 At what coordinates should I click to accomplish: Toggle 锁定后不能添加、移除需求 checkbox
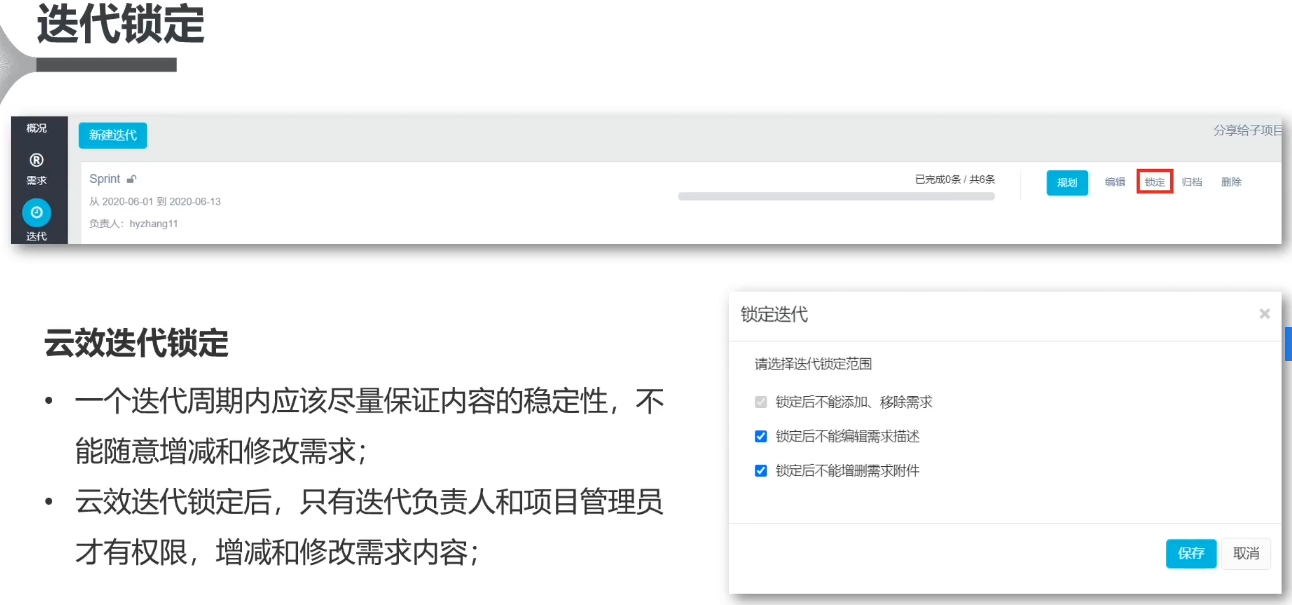[761, 402]
